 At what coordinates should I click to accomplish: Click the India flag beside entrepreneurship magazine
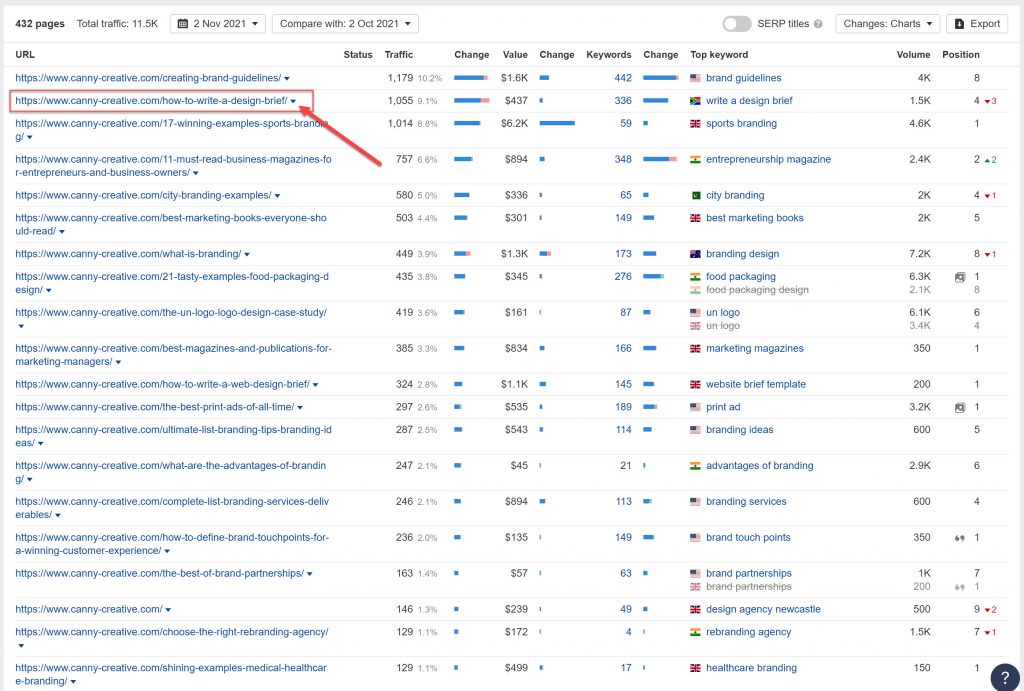pos(696,160)
